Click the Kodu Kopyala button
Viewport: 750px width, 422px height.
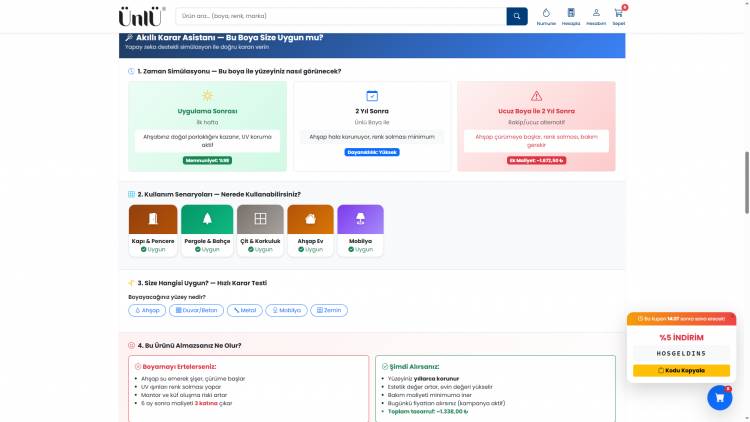point(681,370)
